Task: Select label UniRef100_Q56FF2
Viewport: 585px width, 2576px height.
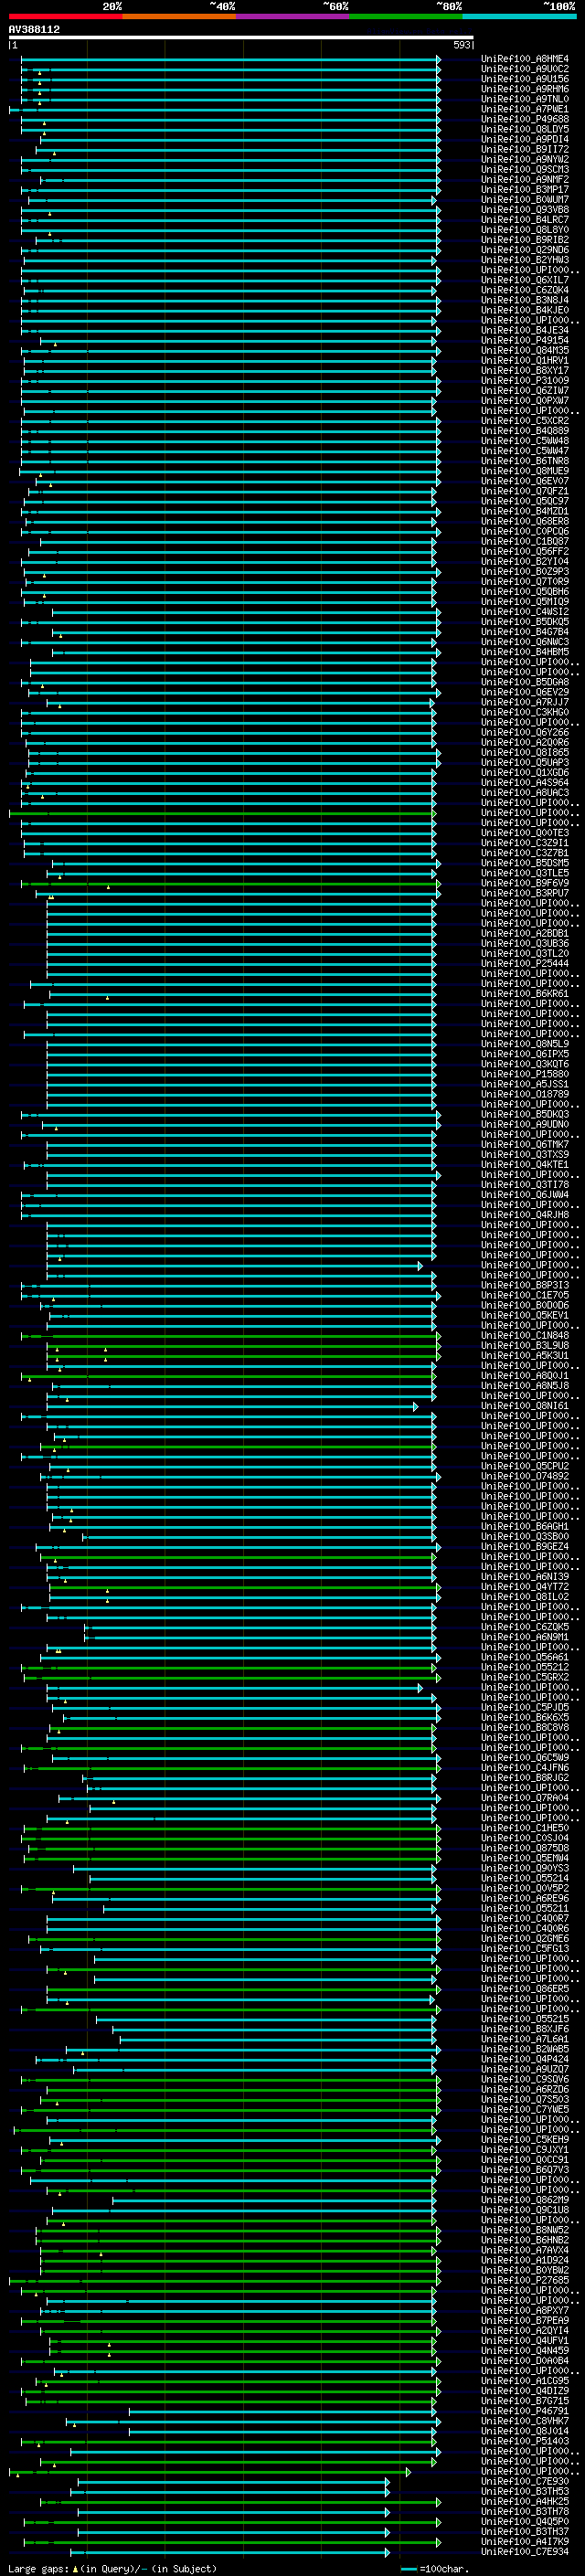Action: [x=525, y=551]
